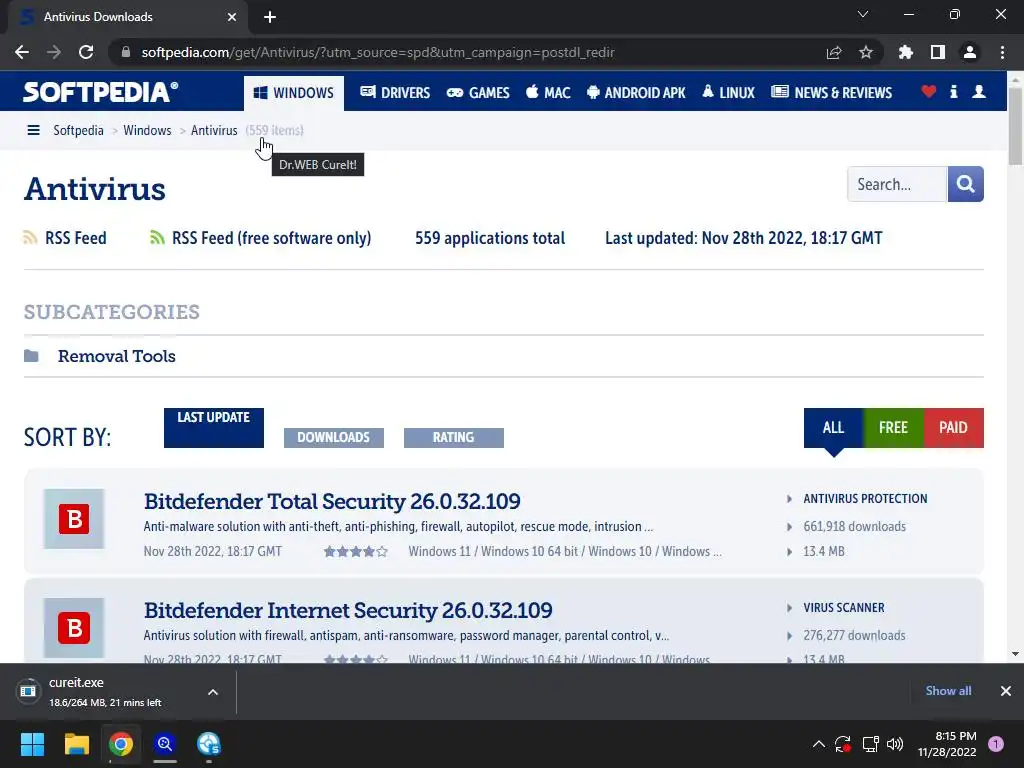The height and width of the screenshot is (768, 1024).
Task: Sort the list by Downloads
Action: (x=334, y=438)
